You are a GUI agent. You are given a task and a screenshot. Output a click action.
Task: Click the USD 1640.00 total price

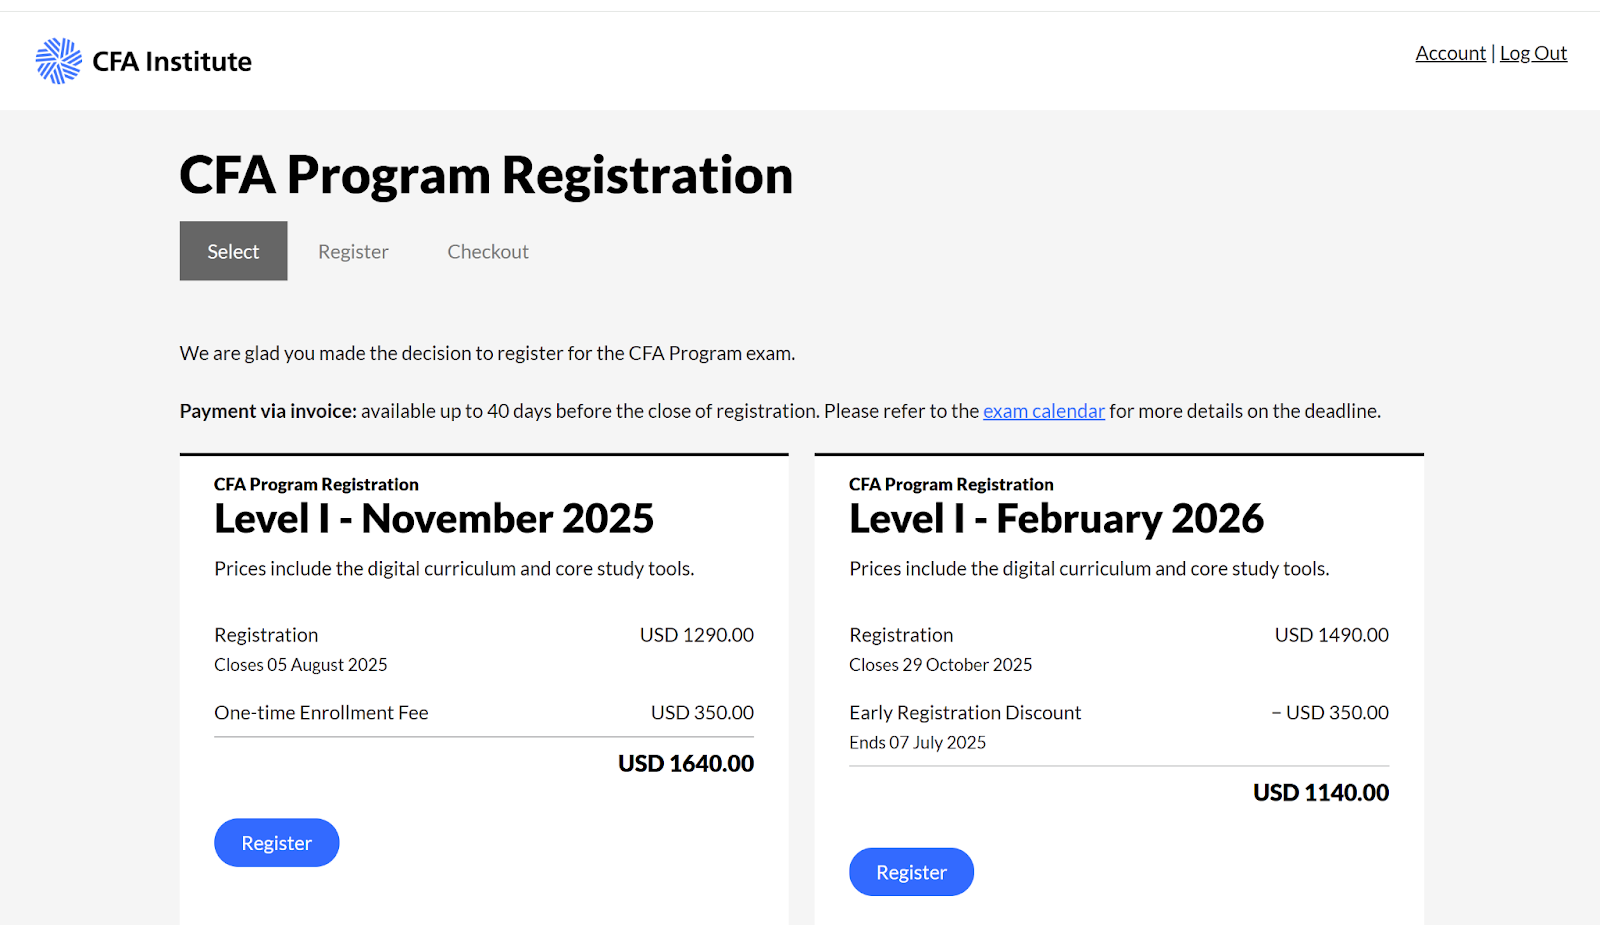tap(686, 764)
